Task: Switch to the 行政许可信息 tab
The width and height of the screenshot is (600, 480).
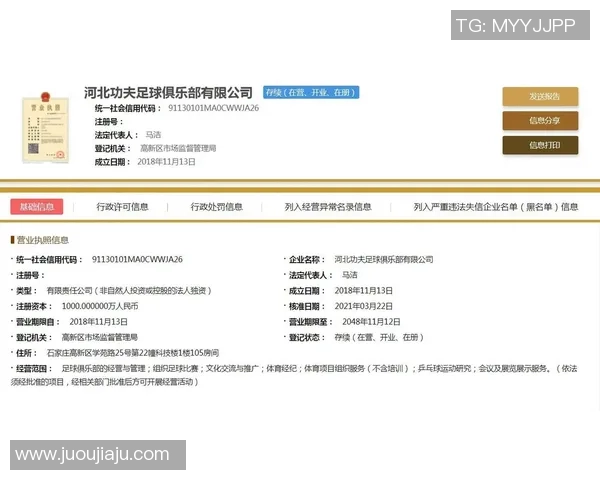Action: pos(122,207)
